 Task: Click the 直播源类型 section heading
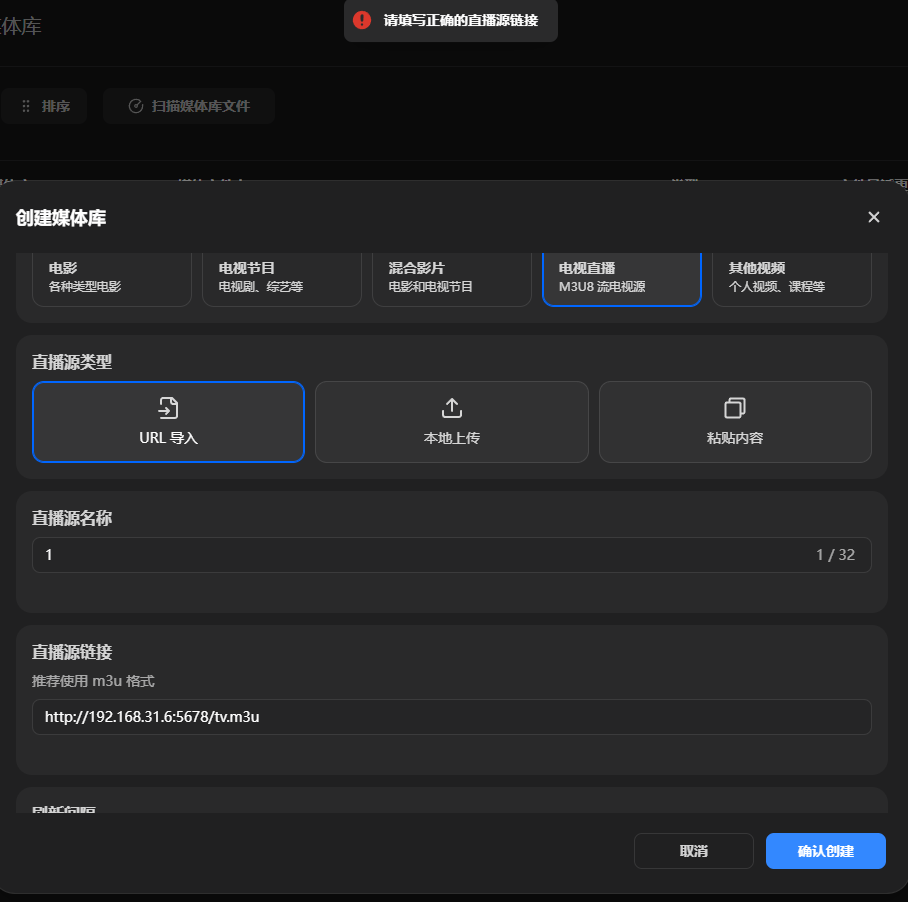coord(72,362)
